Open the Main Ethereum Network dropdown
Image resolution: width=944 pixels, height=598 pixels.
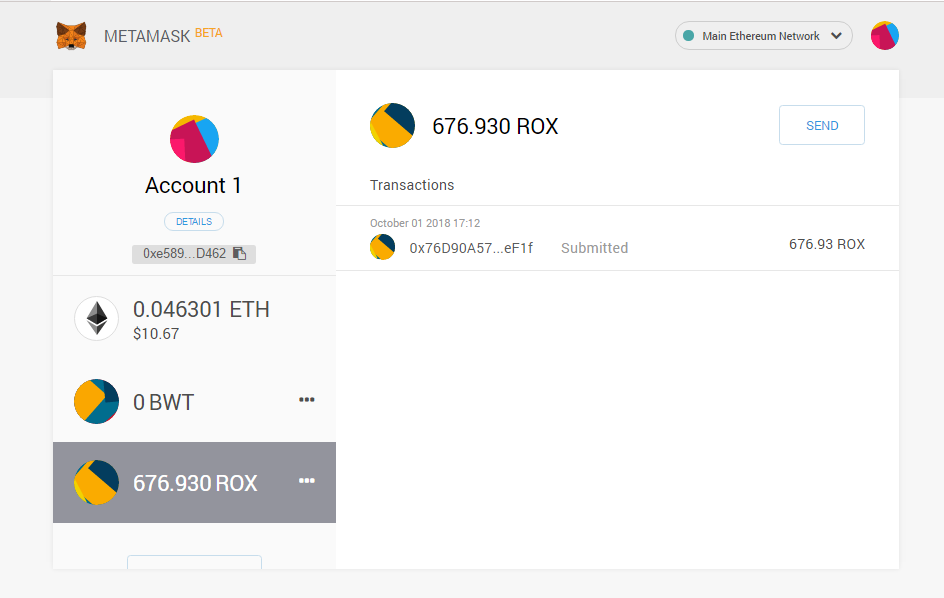click(763, 36)
